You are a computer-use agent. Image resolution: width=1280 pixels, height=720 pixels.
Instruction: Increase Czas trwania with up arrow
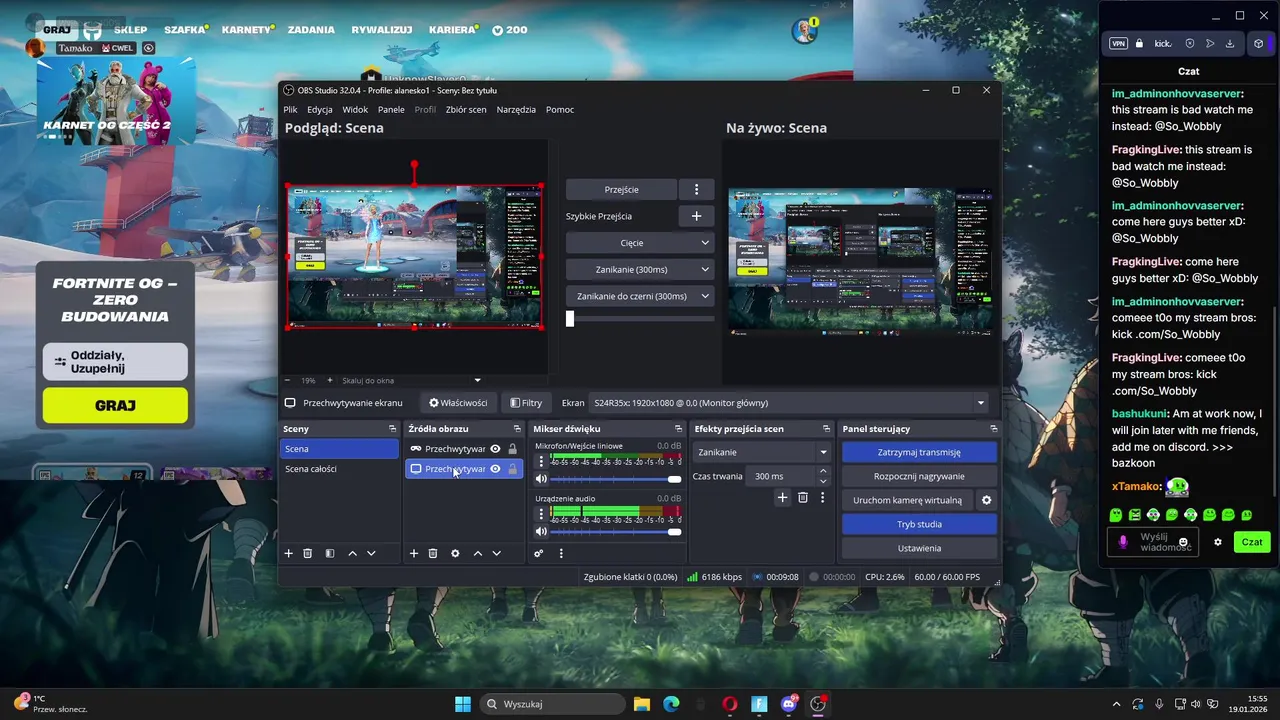pos(823,471)
